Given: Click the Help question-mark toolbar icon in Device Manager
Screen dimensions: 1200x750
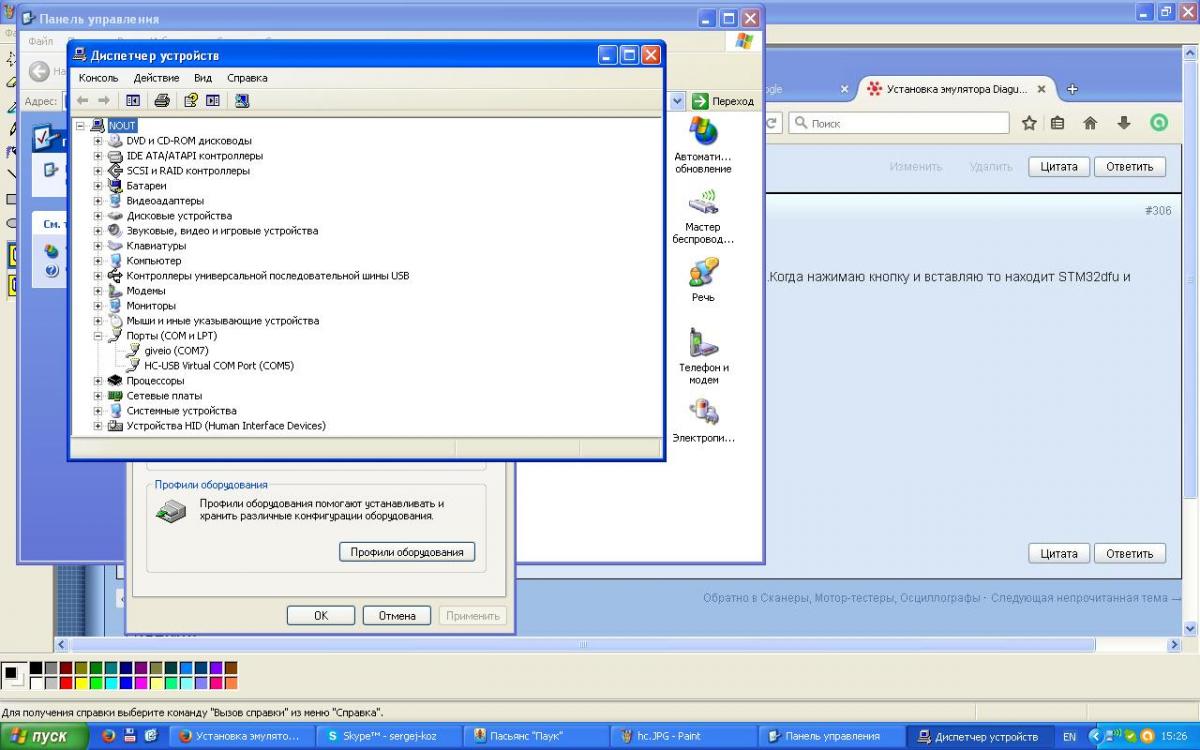Looking at the screenshot, I should coord(190,100).
